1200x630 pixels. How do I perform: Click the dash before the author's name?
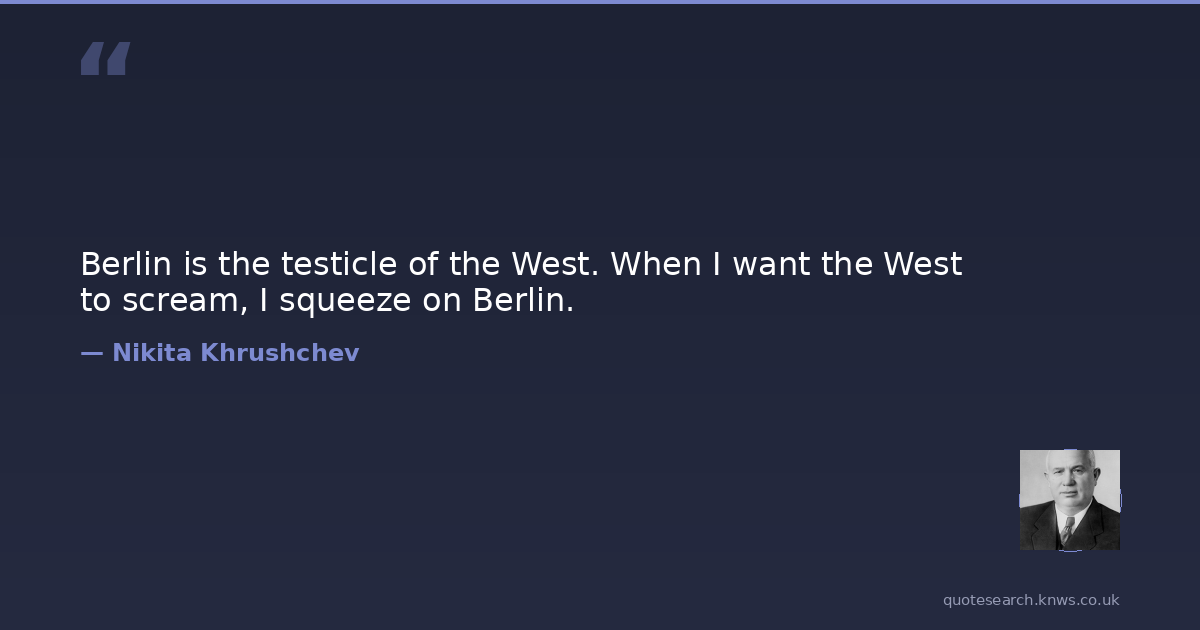(91, 353)
